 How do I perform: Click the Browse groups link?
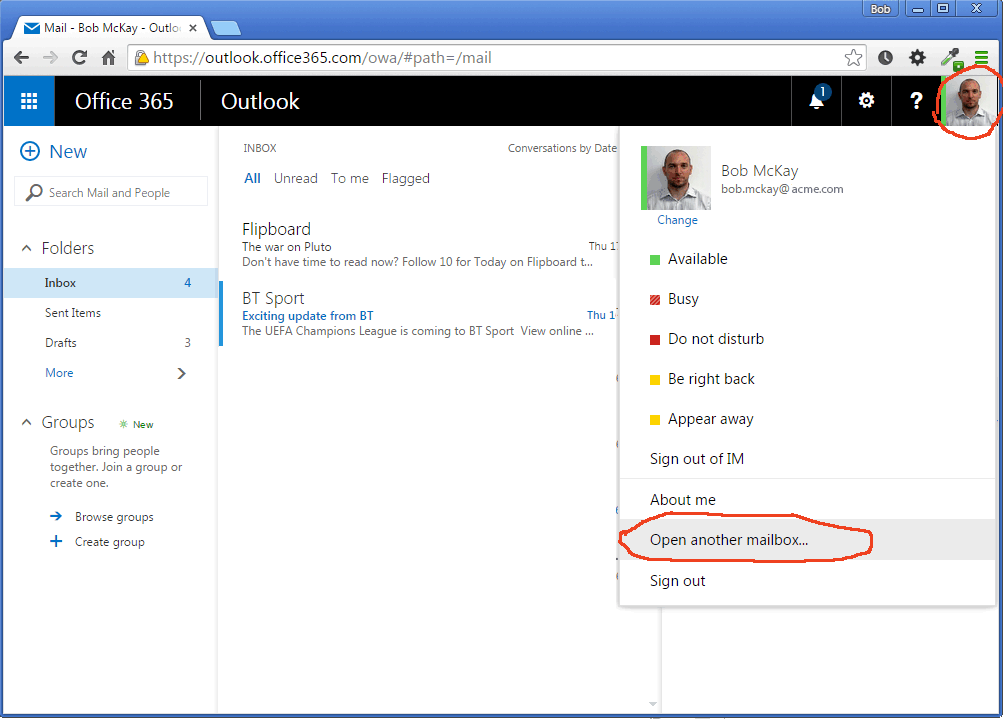114,517
